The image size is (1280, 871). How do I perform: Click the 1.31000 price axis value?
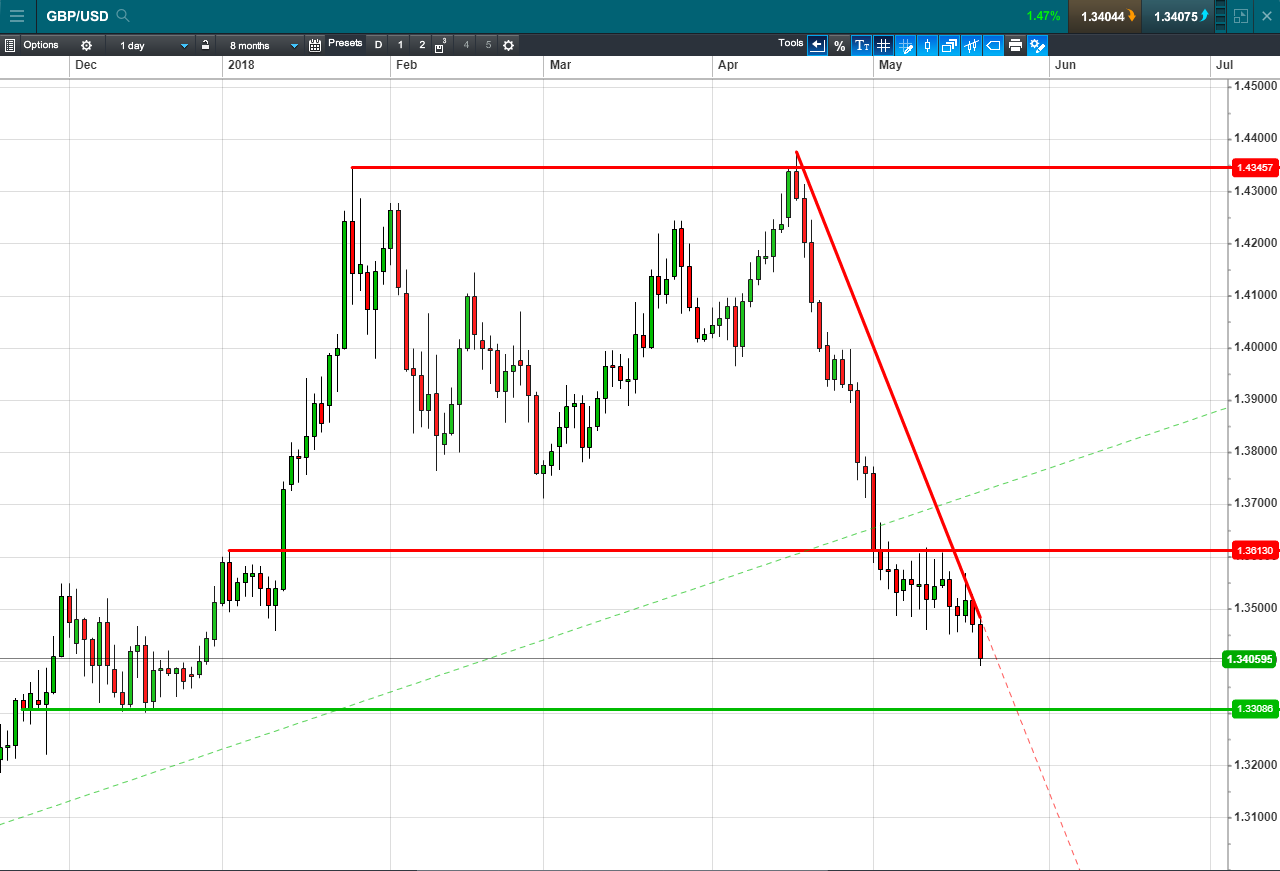pos(1253,817)
